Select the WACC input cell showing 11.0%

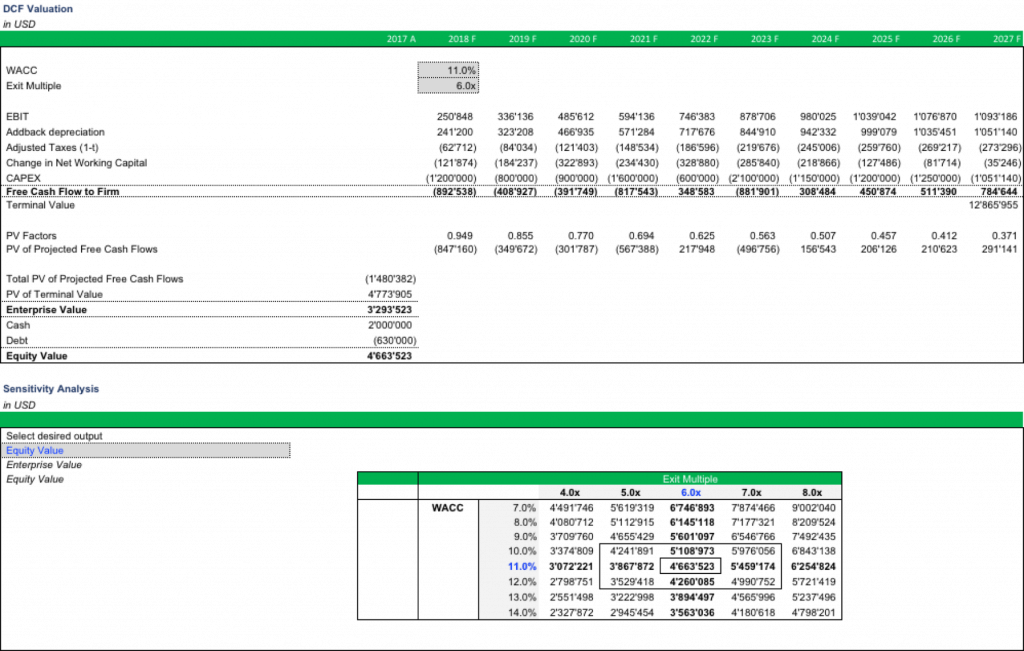(x=448, y=71)
